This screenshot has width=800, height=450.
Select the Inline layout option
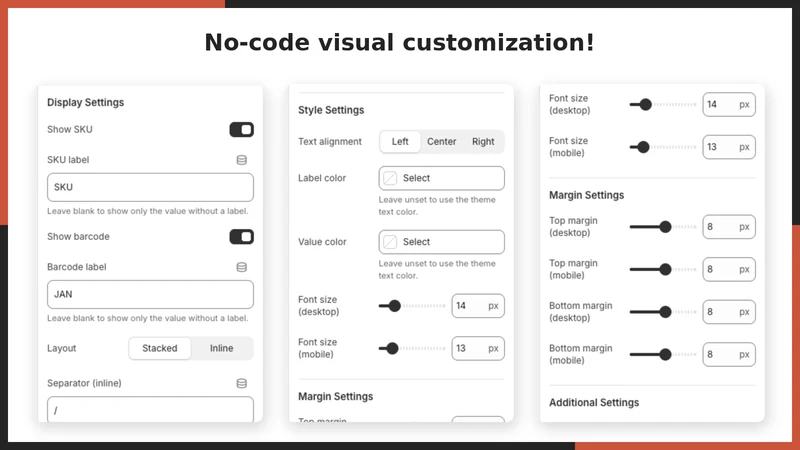221,348
